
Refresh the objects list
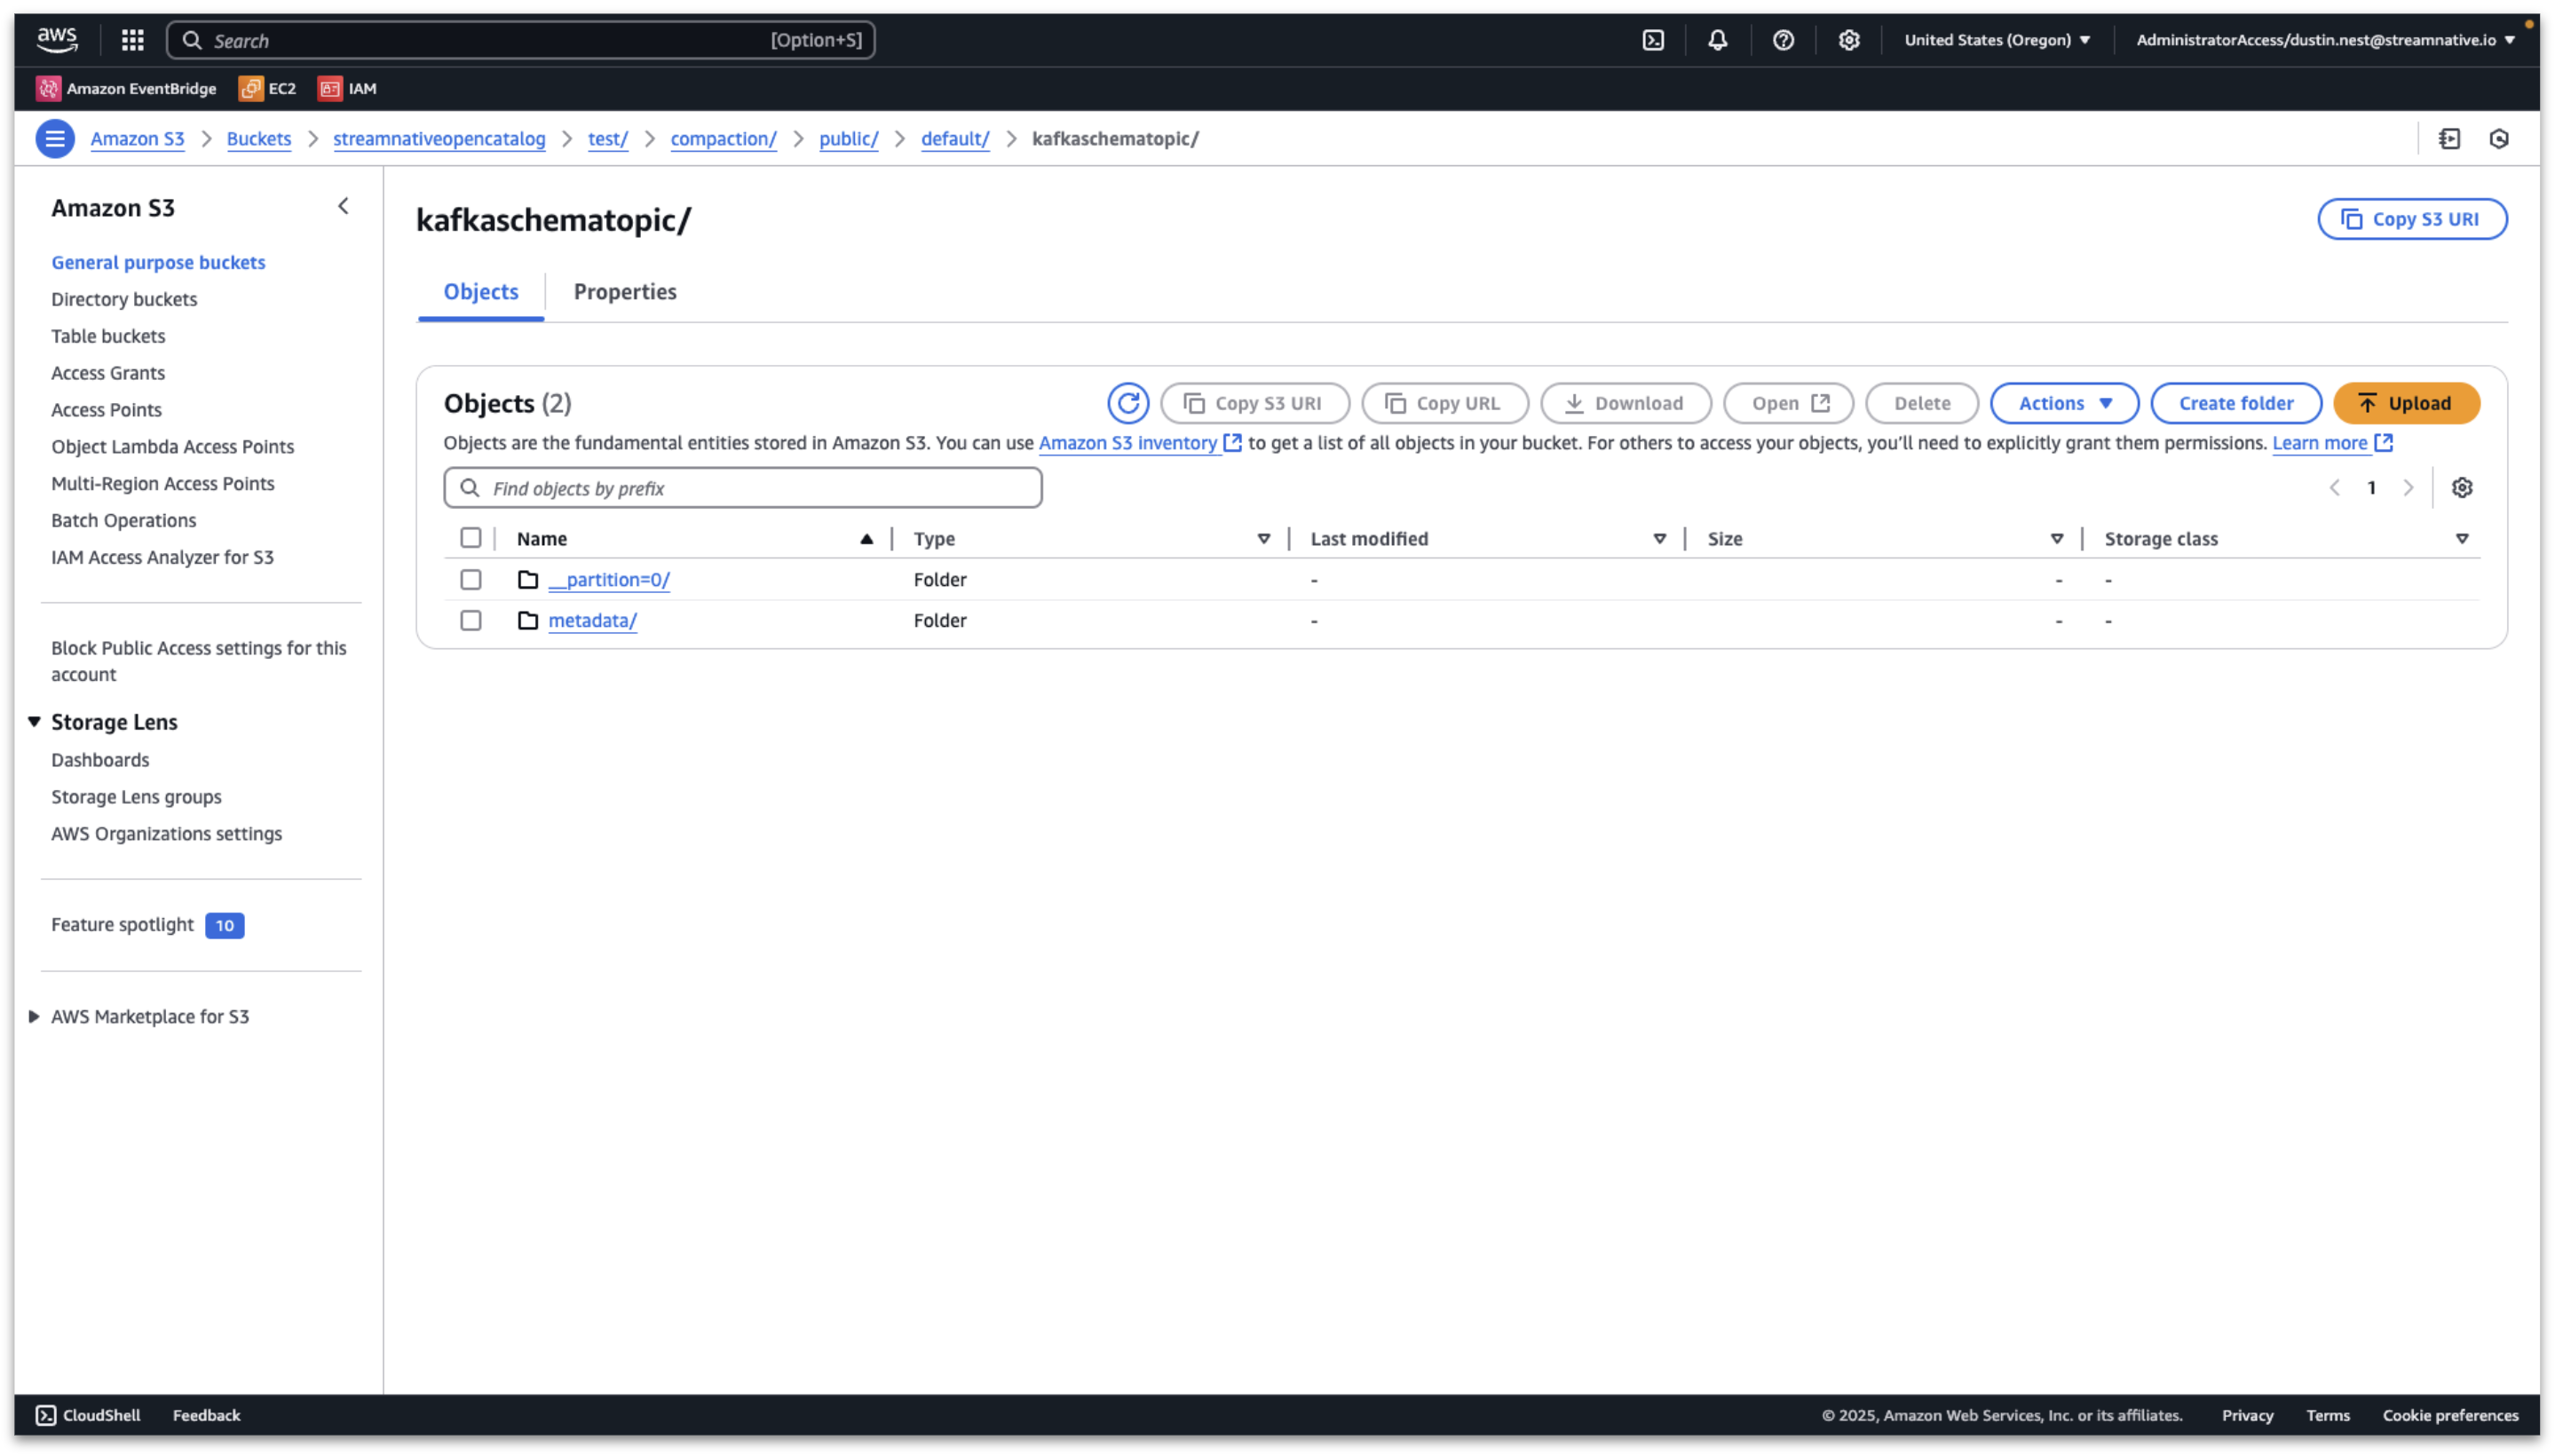point(1129,403)
